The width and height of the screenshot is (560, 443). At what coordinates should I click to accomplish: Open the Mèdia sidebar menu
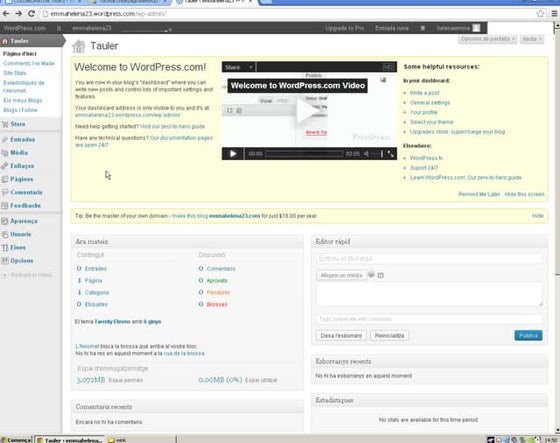tap(19, 153)
